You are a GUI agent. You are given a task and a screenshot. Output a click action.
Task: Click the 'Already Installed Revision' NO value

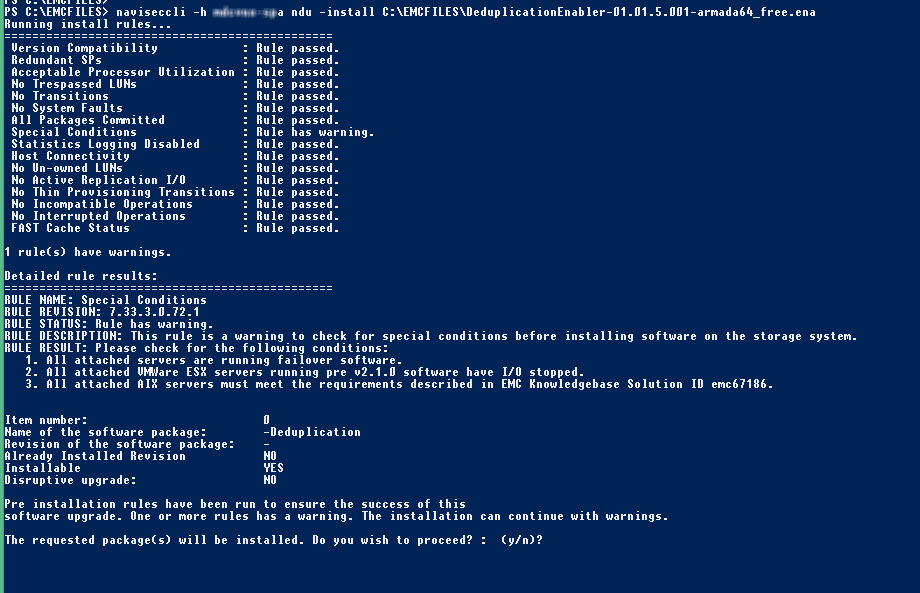pos(270,456)
